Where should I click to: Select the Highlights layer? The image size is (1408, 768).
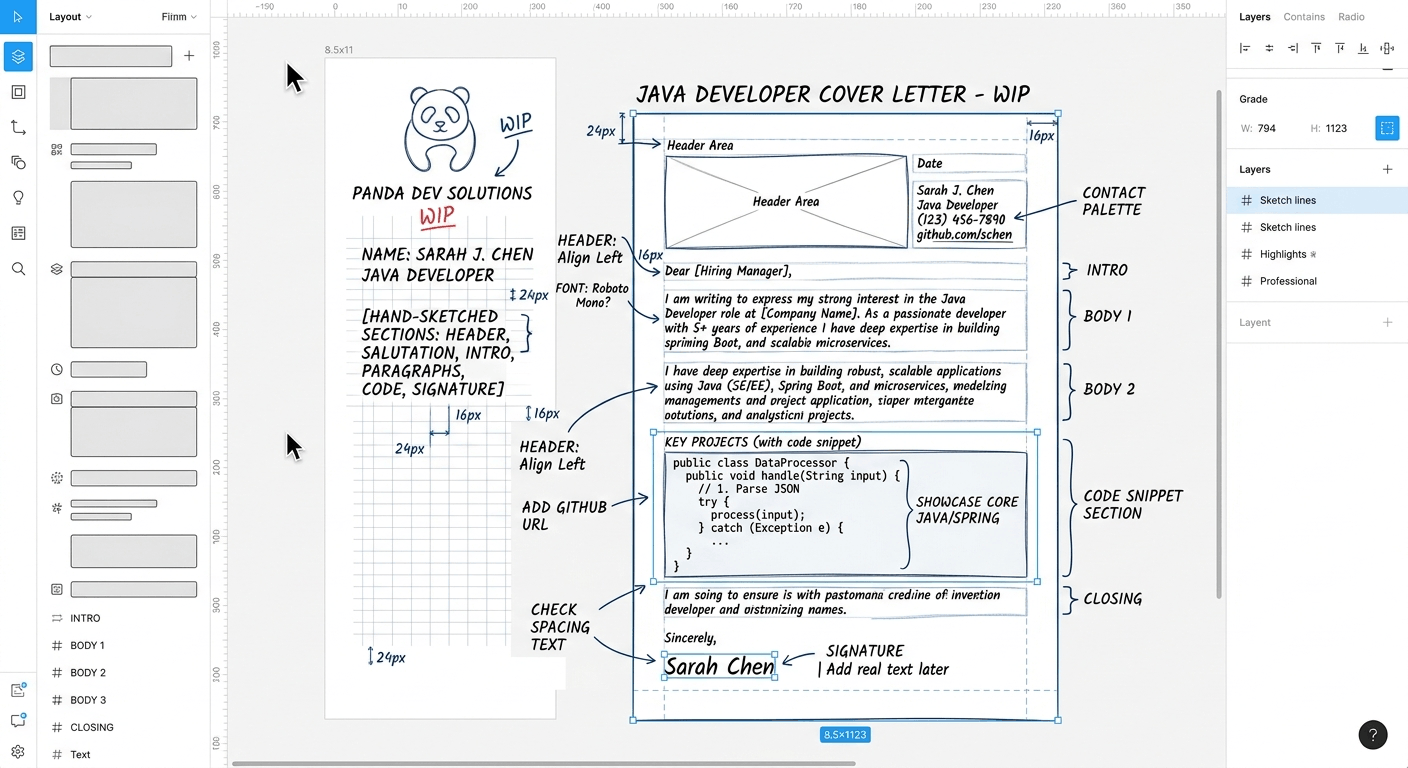coord(1283,254)
